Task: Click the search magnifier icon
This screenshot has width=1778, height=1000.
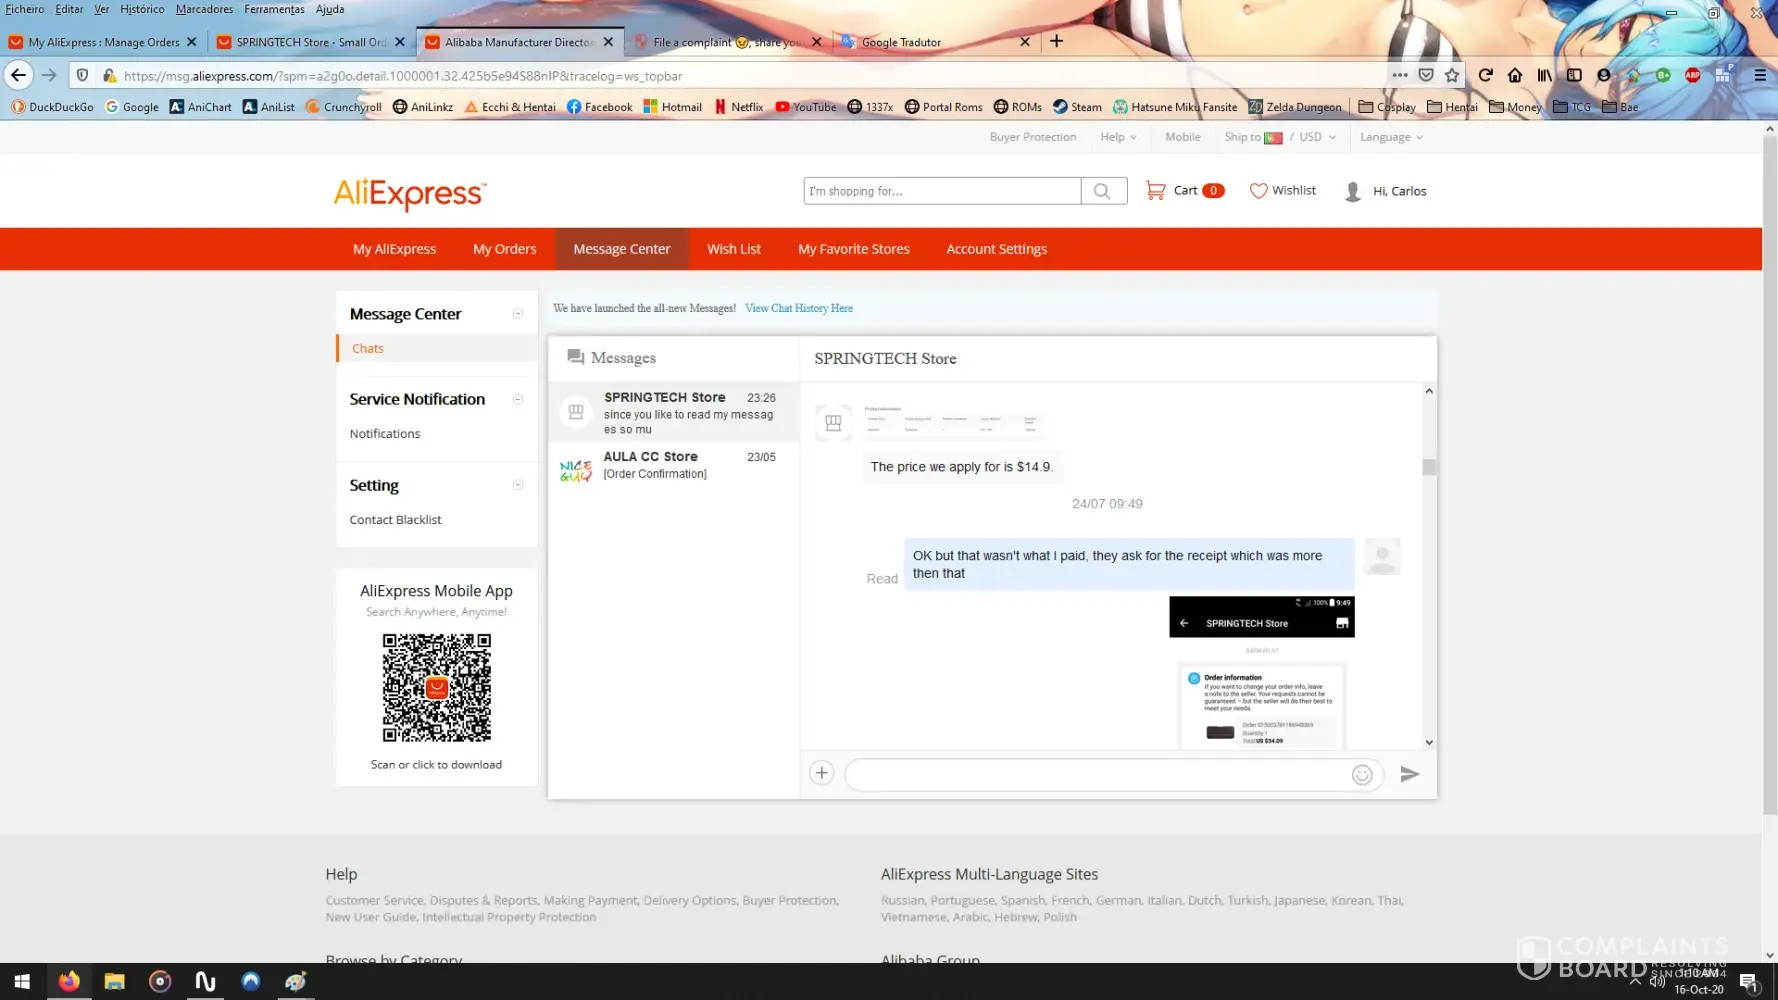Action: pos(1102,191)
